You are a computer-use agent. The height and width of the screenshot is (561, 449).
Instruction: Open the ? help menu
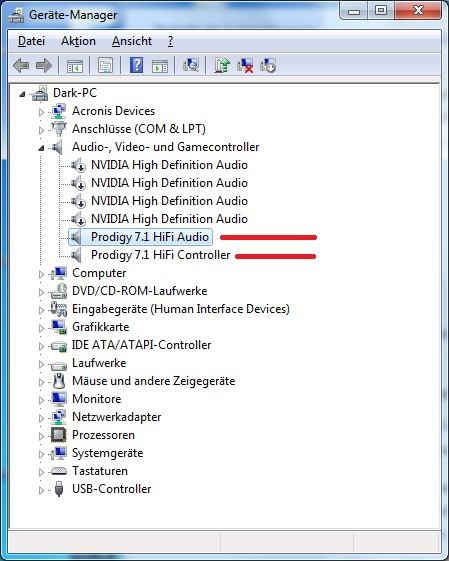pyautogui.click(x=170, y=41)
